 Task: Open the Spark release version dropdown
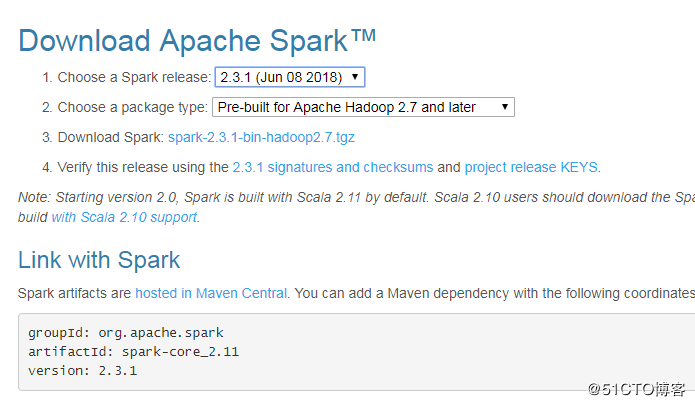click(290, 77)
